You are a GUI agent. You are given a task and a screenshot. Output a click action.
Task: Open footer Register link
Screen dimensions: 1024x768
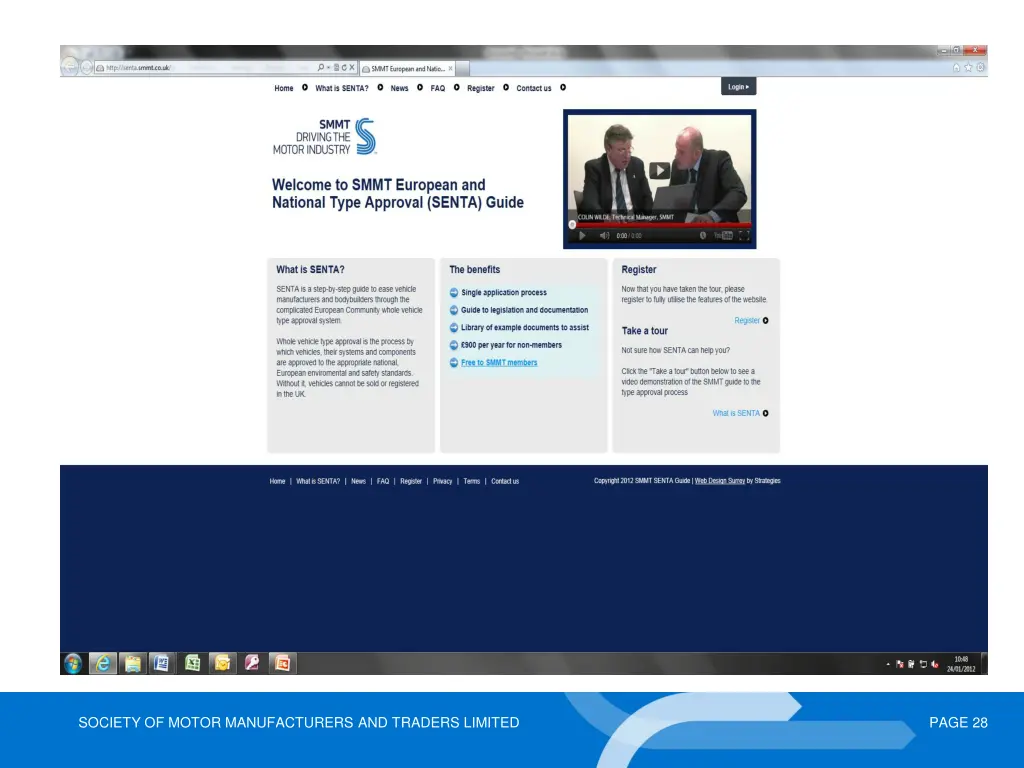click(411, 481)
